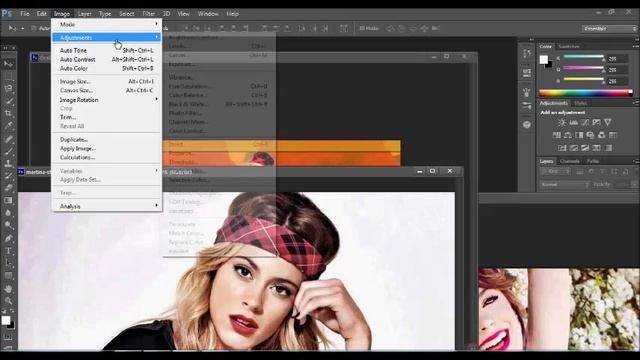Open the Window menu
Image resolution: width=640 pixels, height=360 pixels.
(x=208, y=13)
